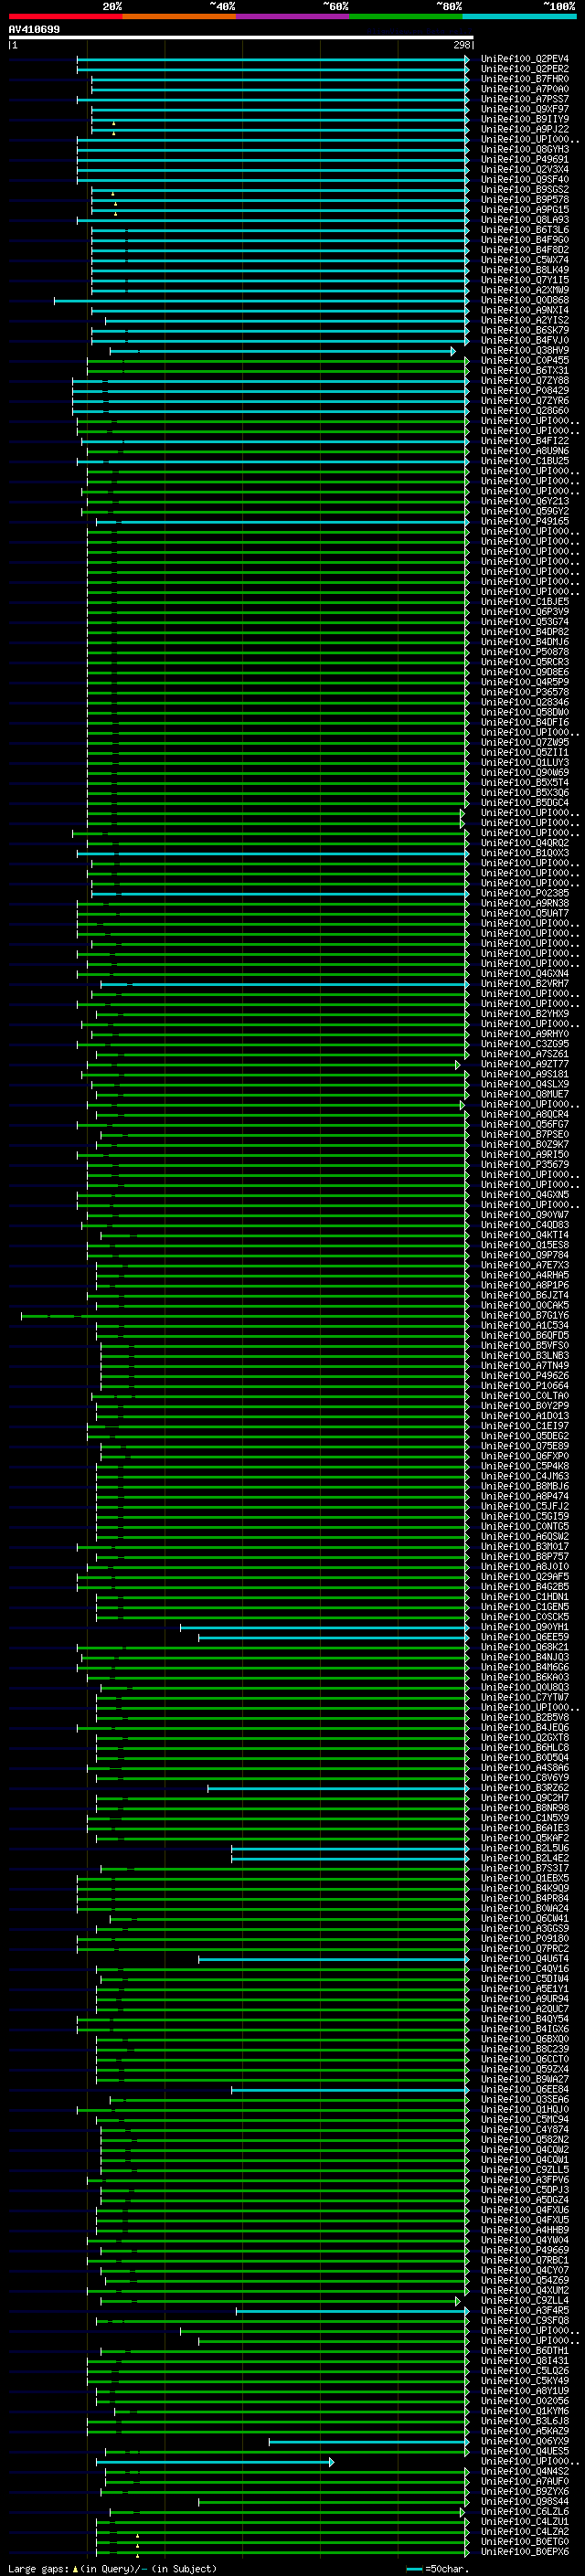Open hit UniRef100_A7PSS7

tap(525, 99)
